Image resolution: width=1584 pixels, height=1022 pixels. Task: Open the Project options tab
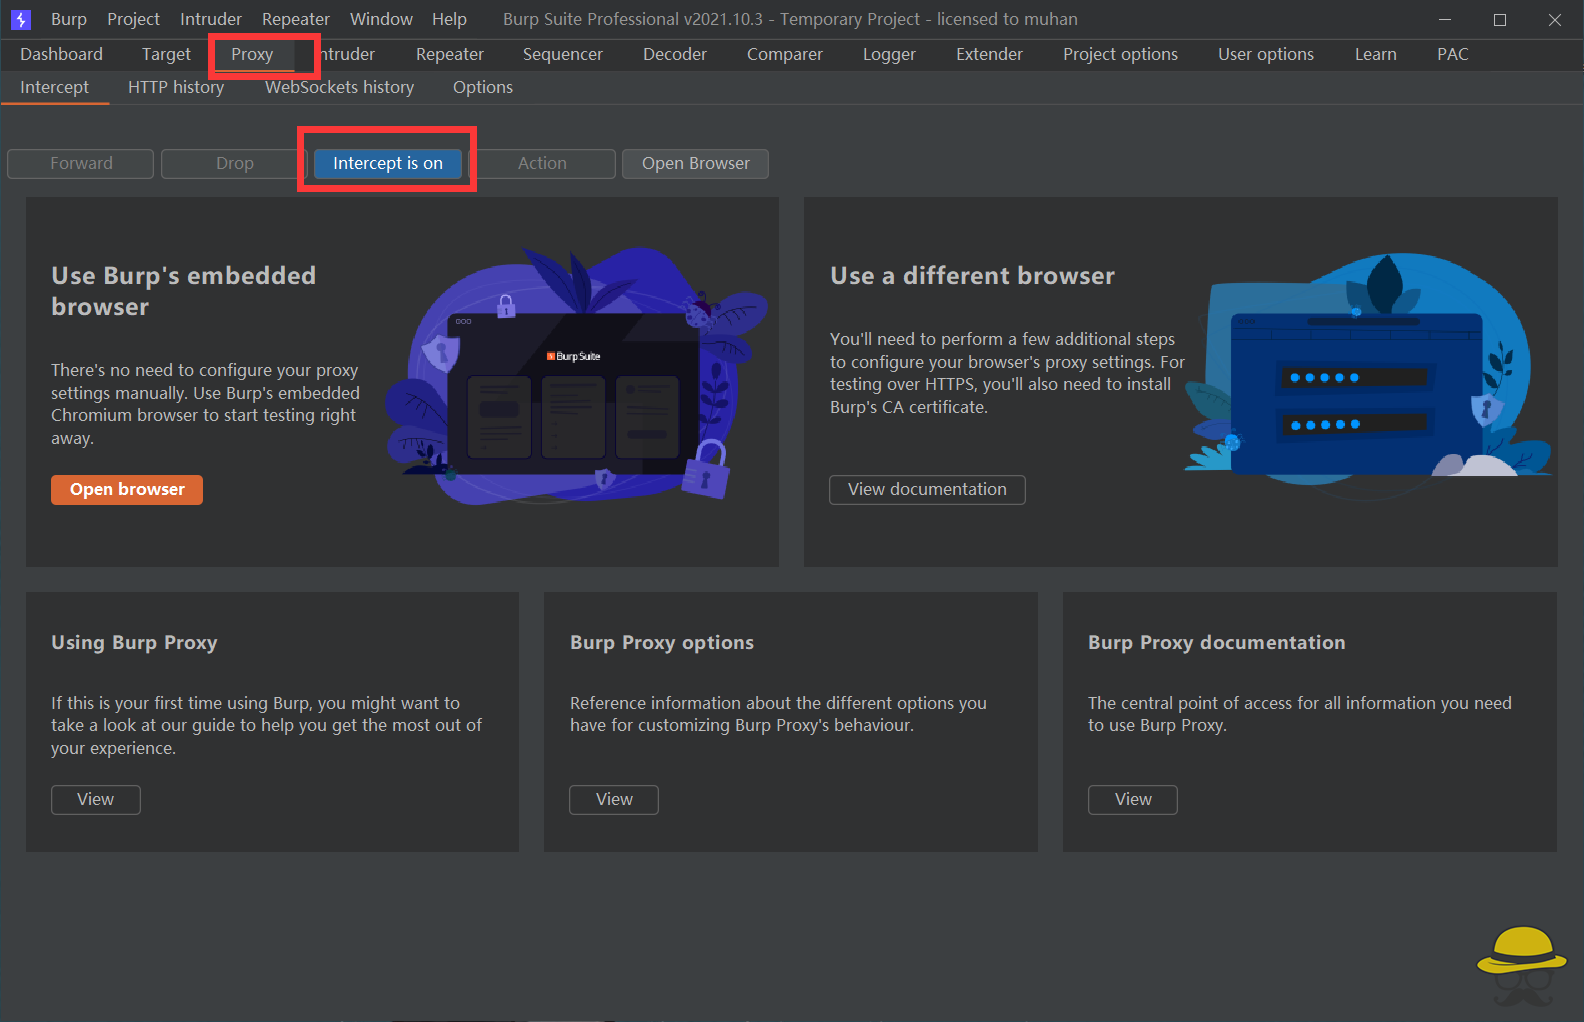(x=1120, y=54)
